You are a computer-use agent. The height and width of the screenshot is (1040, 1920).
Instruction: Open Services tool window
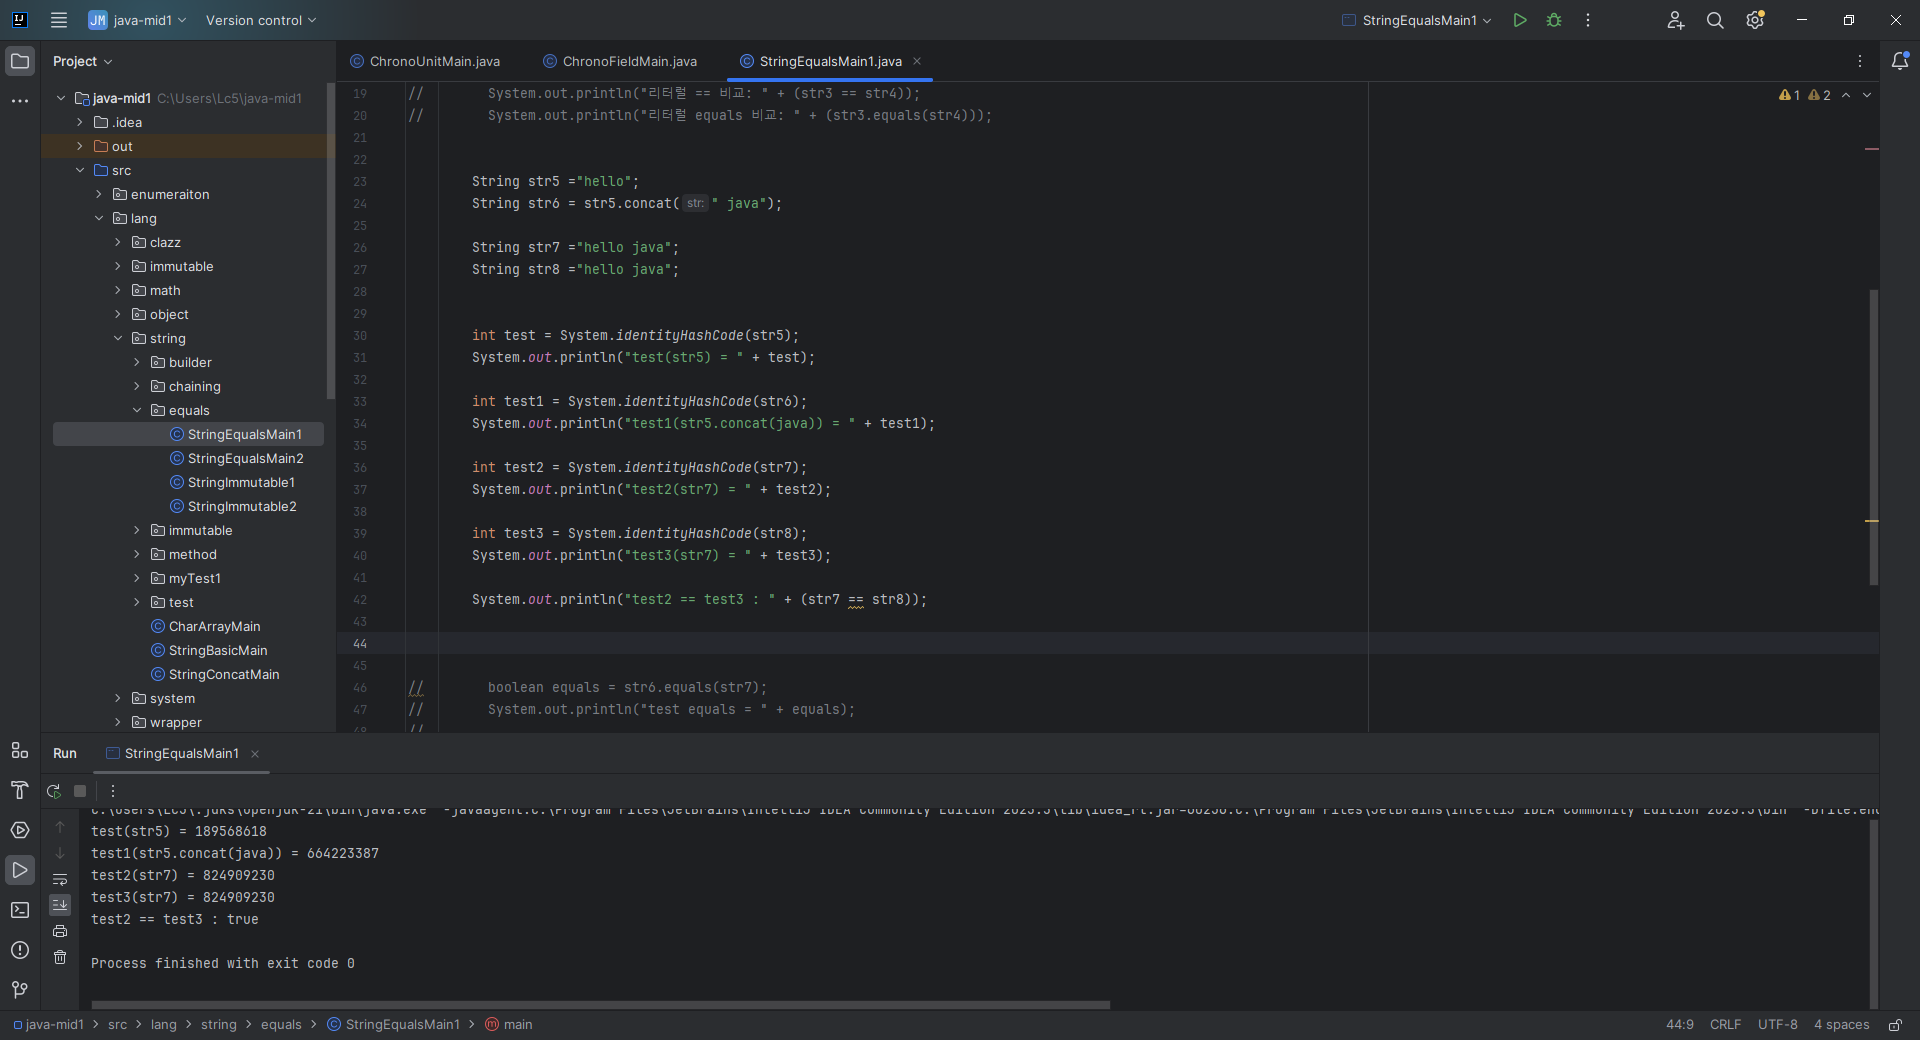[20, 830]
